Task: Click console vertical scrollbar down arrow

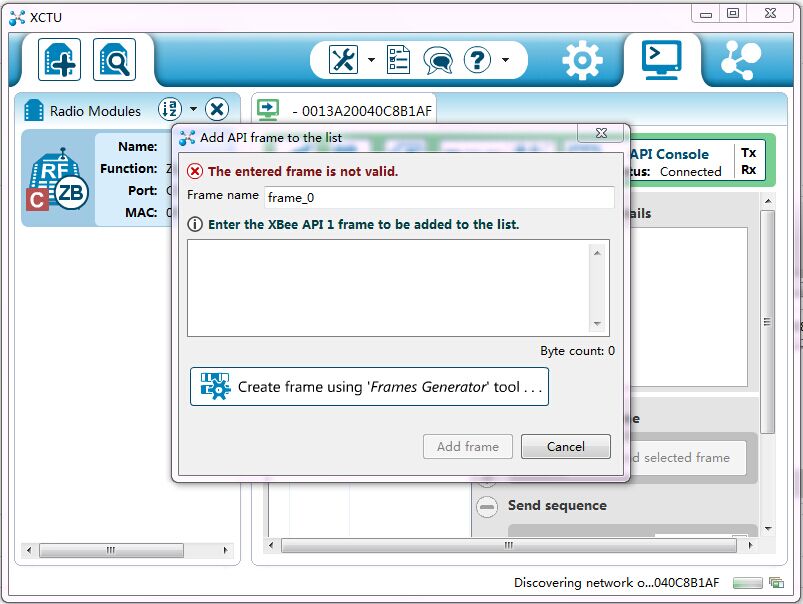Action: tap(767, 529)
